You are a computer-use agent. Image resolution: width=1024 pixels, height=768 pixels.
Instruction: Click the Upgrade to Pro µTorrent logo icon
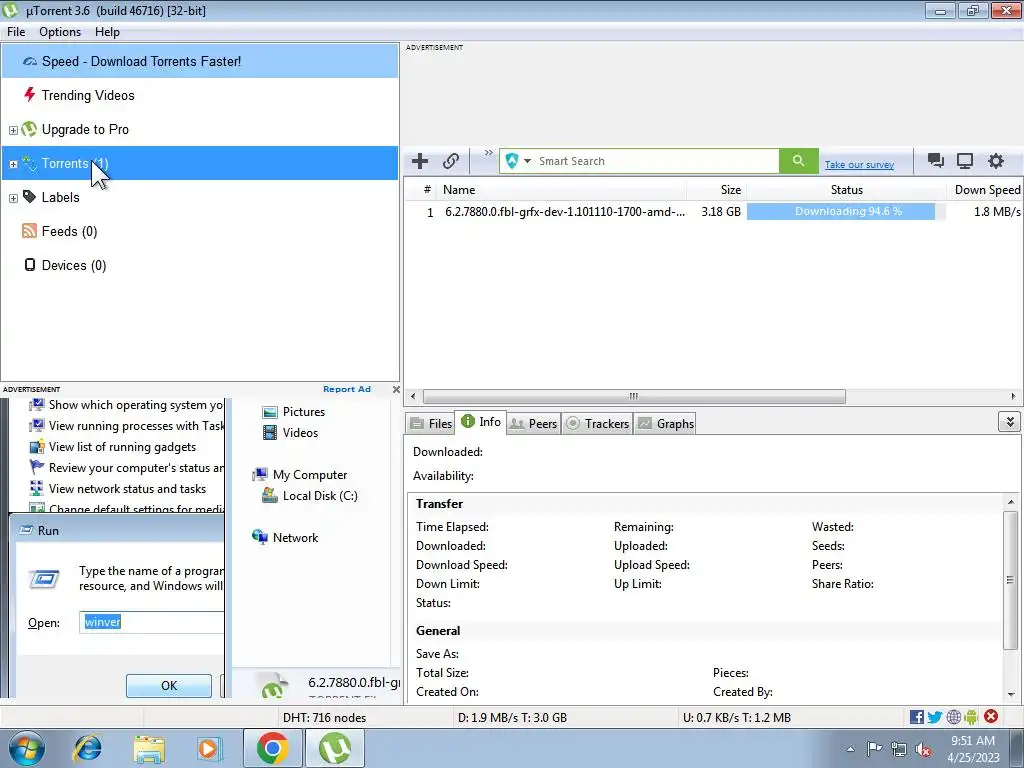[29, 129]
